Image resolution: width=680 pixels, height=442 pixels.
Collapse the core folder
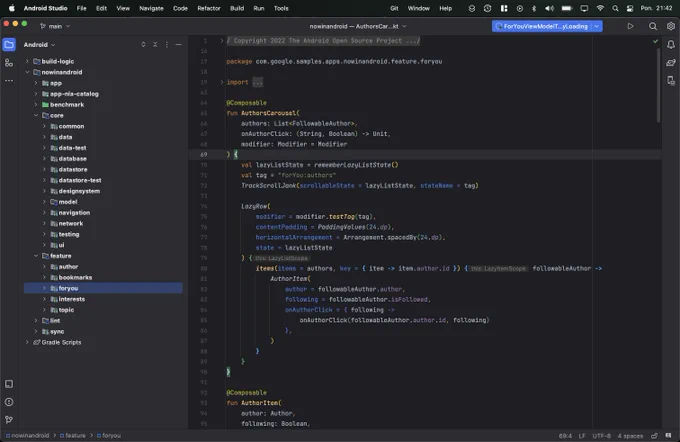36,115
